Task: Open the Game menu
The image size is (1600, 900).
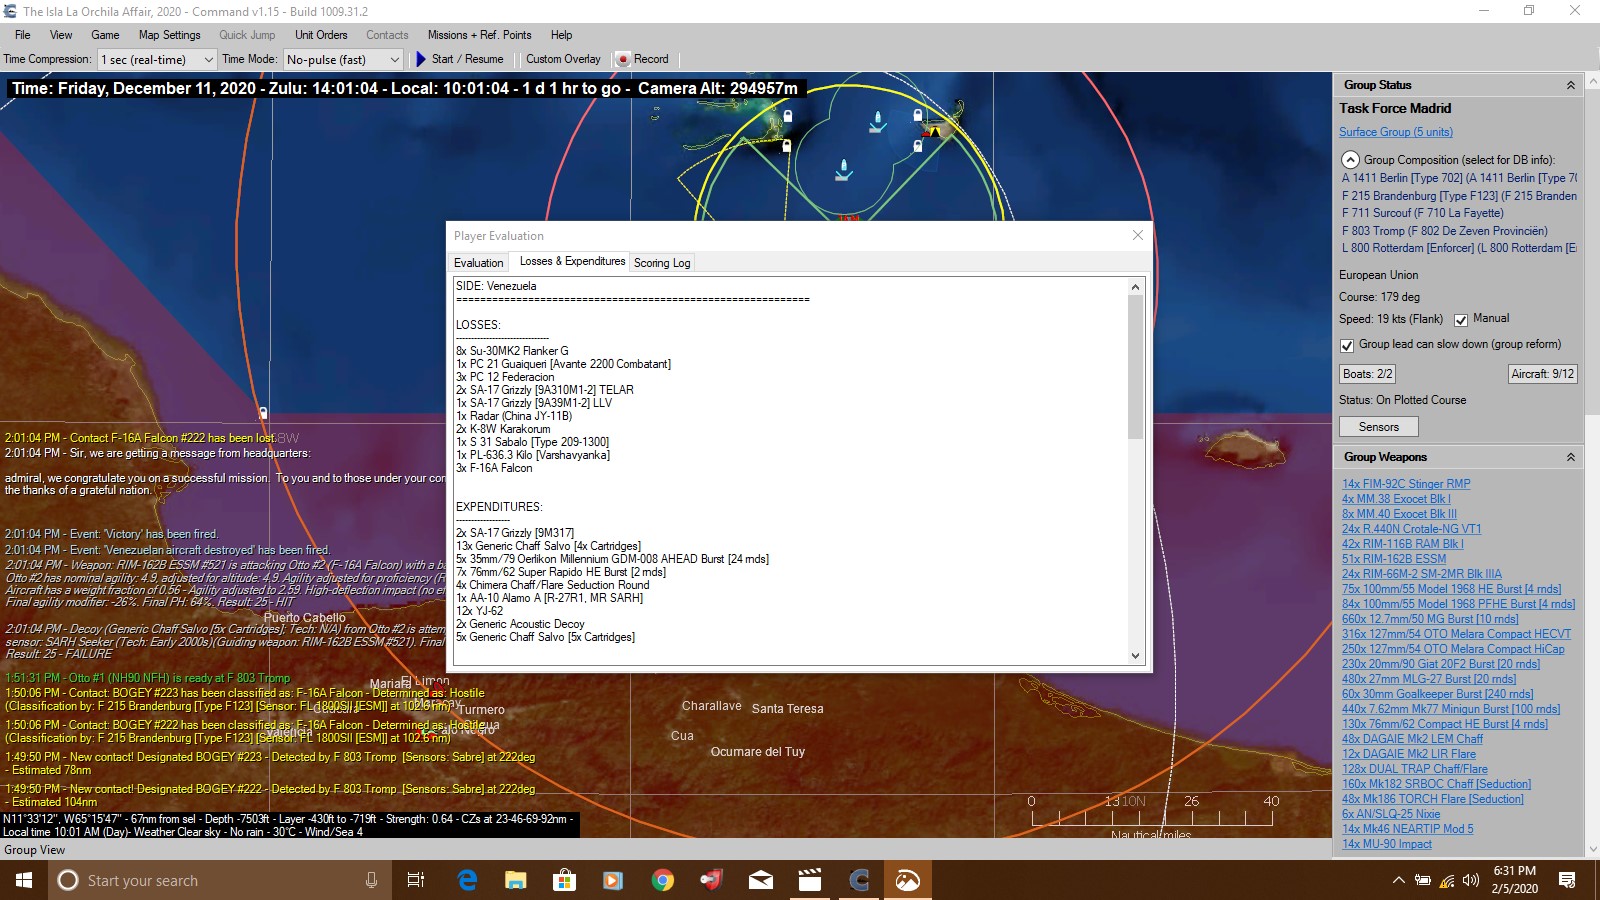Action: point(105,35)
